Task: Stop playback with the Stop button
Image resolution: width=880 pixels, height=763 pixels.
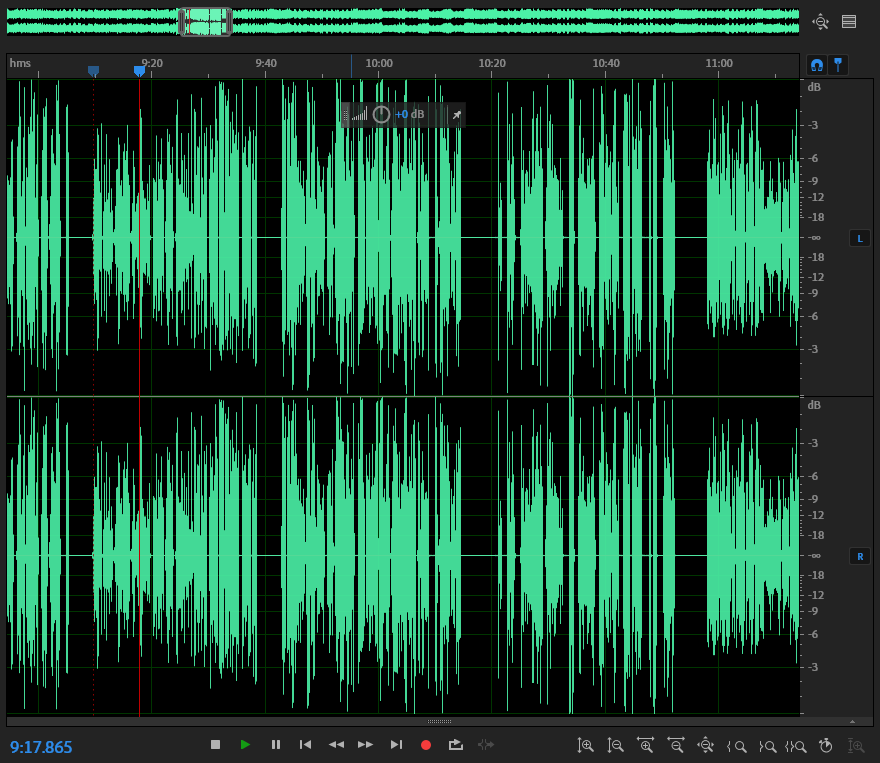Action: (x=216, y=744)
